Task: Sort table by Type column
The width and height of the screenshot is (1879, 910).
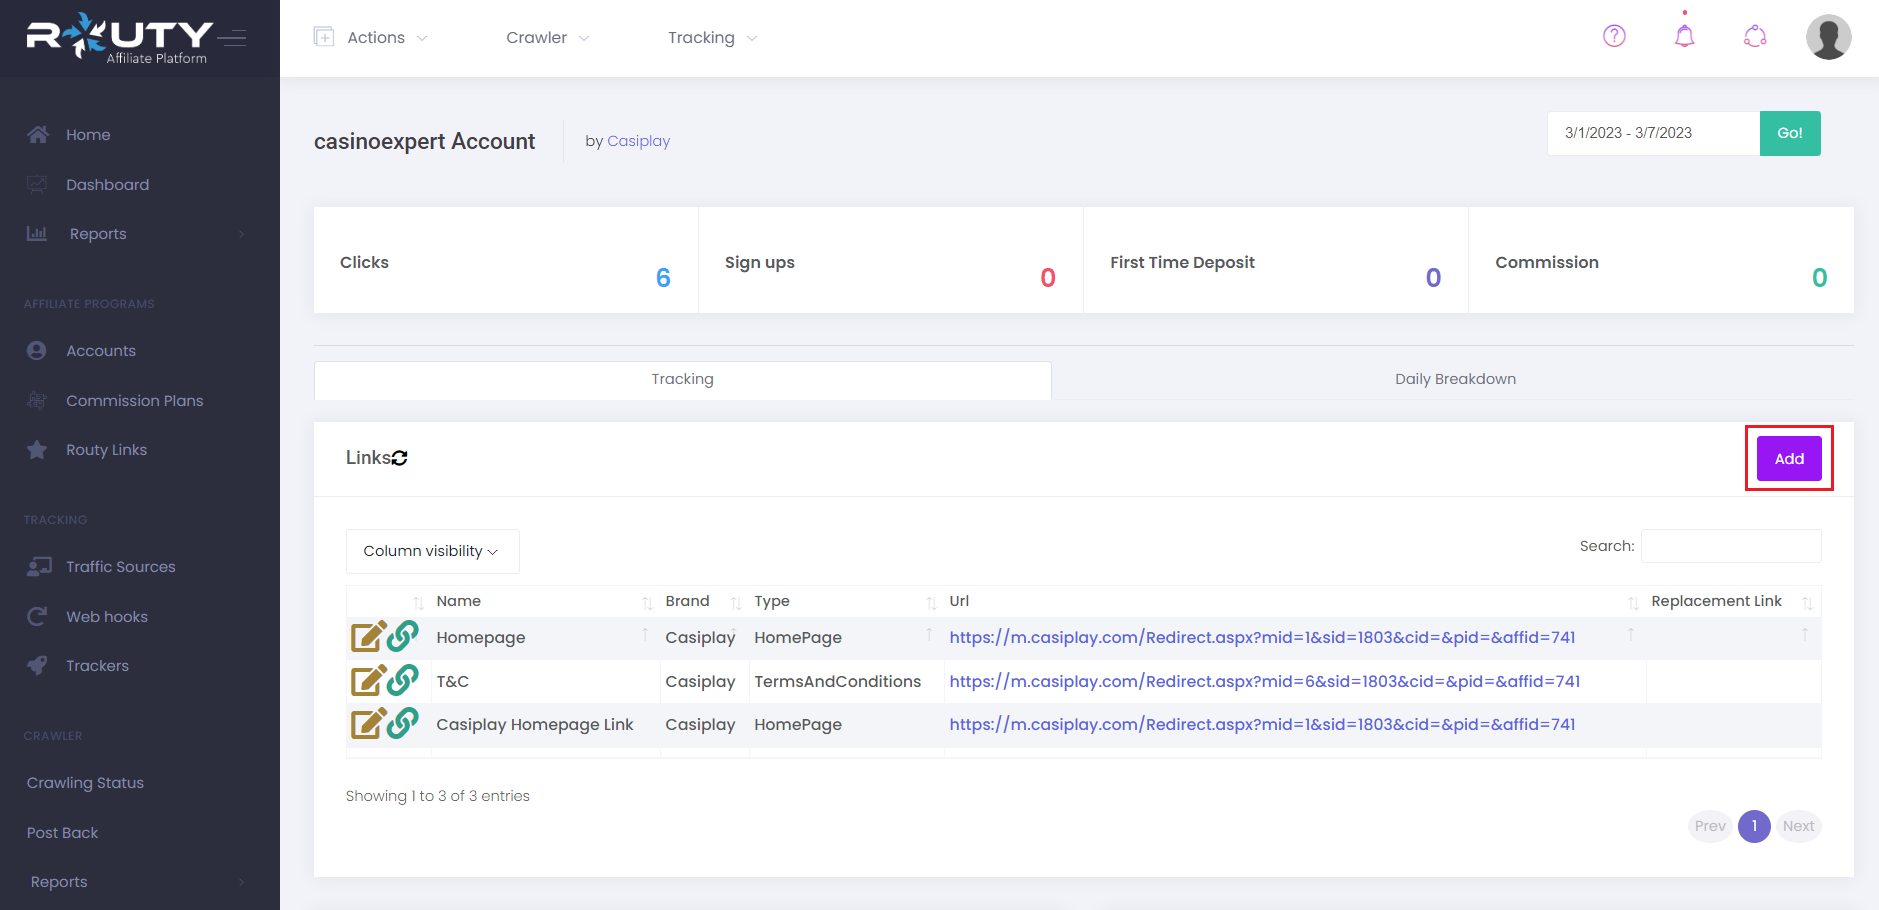Action: click(846, 601)
